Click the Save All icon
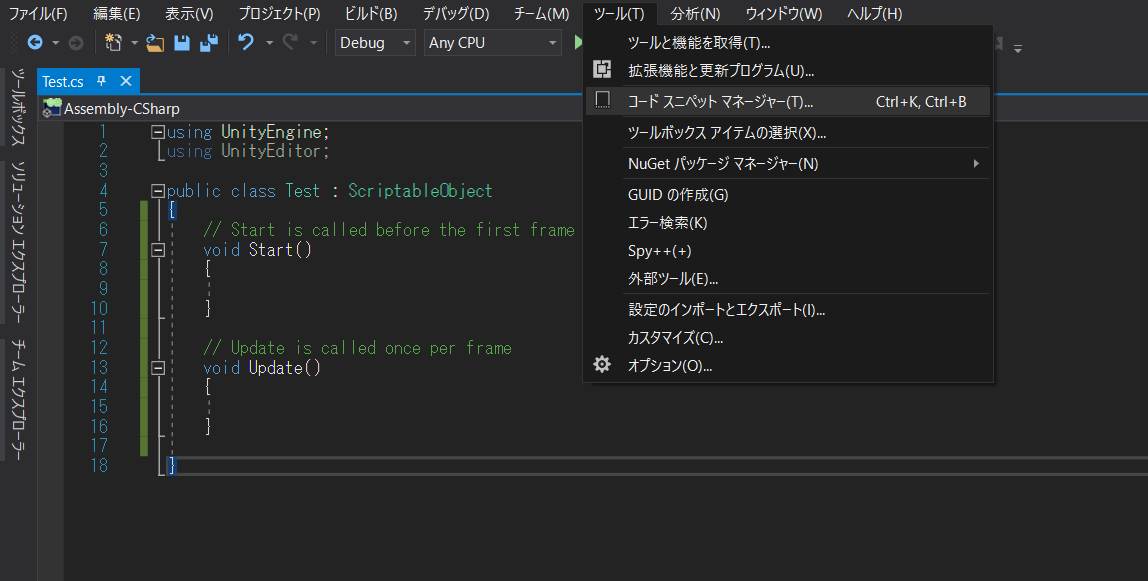This screenshot has width=1148, height=581. click(209, 43)
